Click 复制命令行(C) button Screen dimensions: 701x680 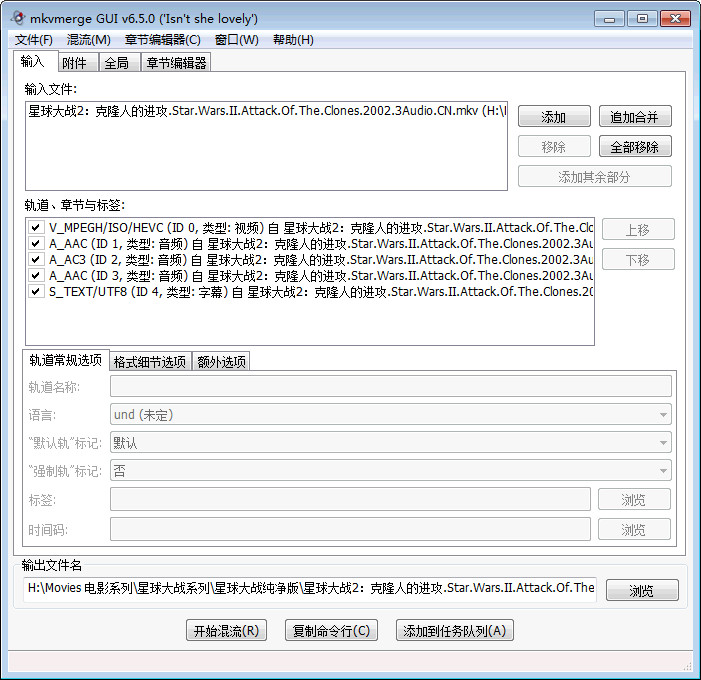point(331,630)
